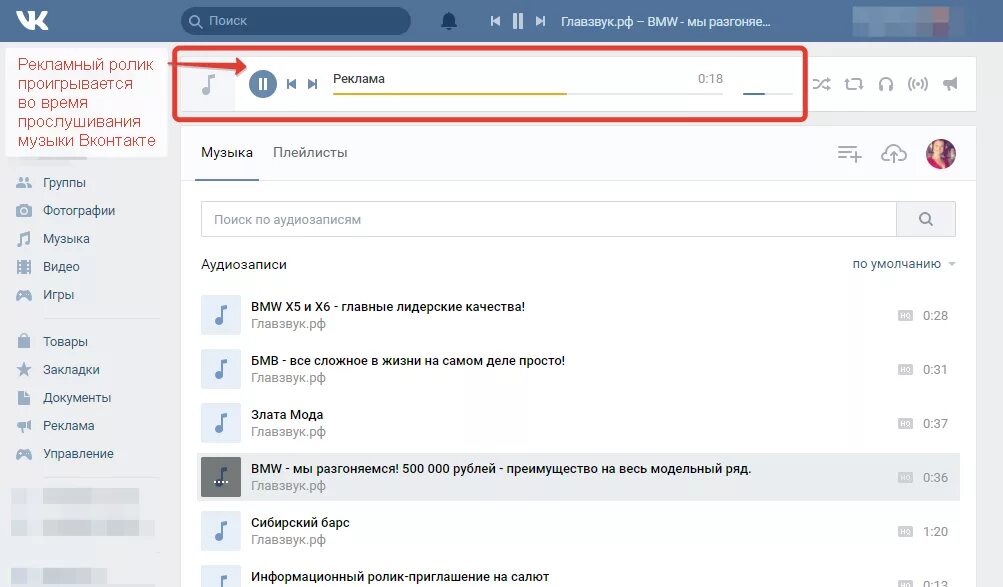Select the Сибирский барс track title
The width and height of the screenshot is (1003, 587).
pos(300,522)
